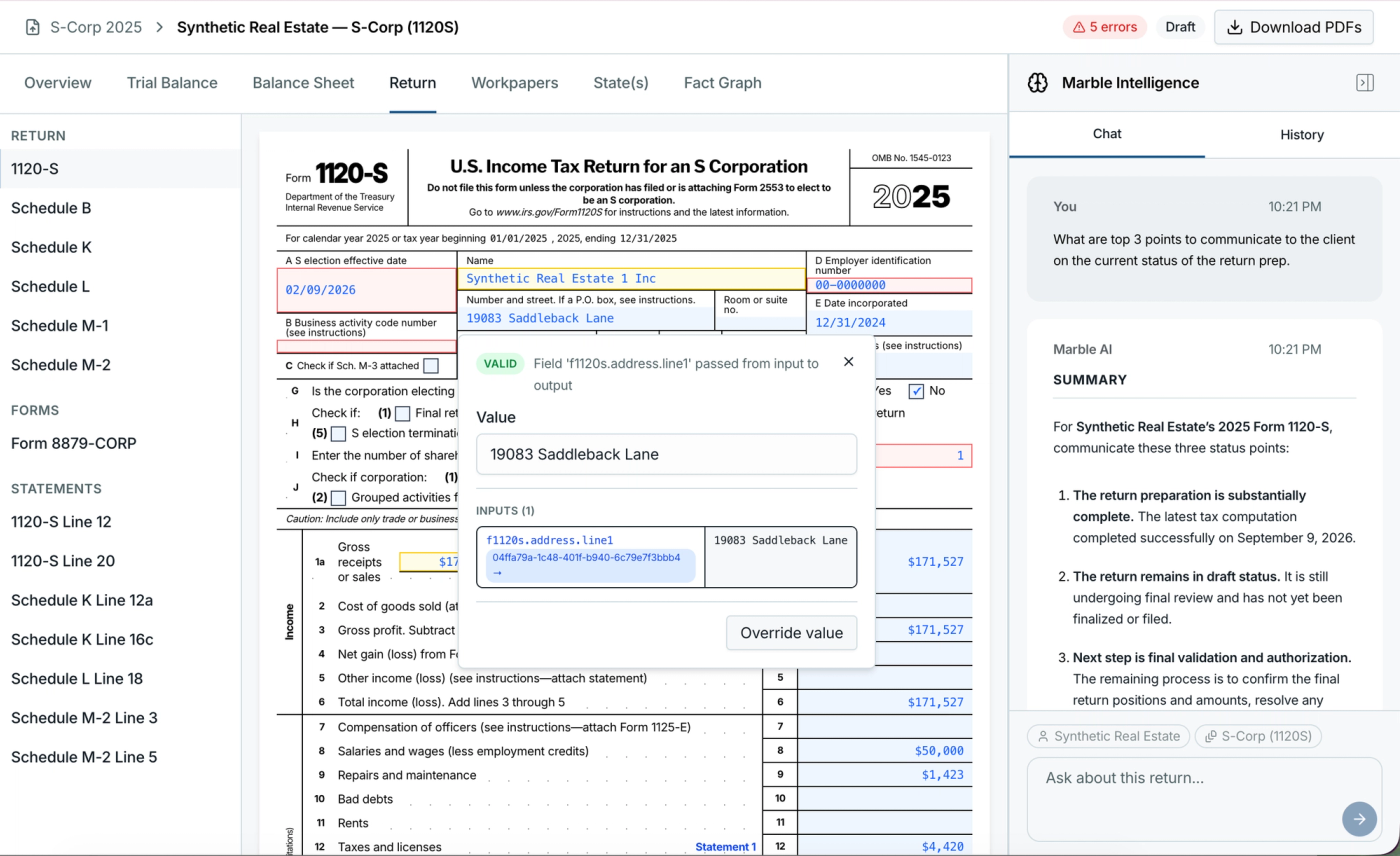Click the line 9 repairs value $1,423
Viewport: 1400px width, 856px height.
coord(885,775)
